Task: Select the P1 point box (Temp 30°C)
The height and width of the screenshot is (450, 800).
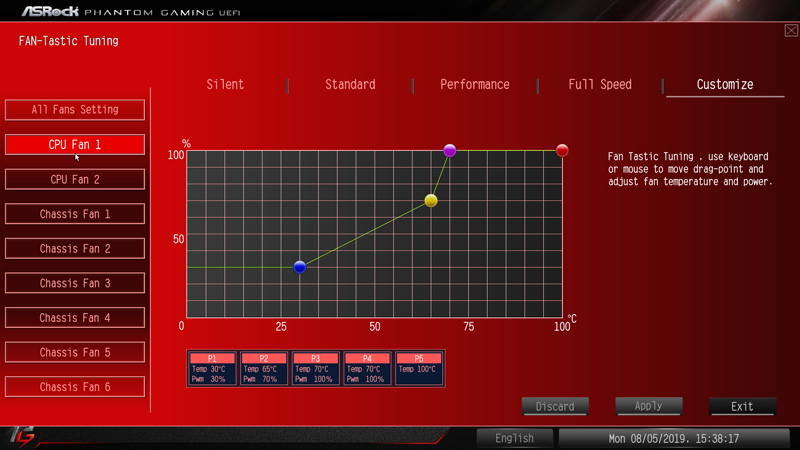Action: click(x=212, y=368)
